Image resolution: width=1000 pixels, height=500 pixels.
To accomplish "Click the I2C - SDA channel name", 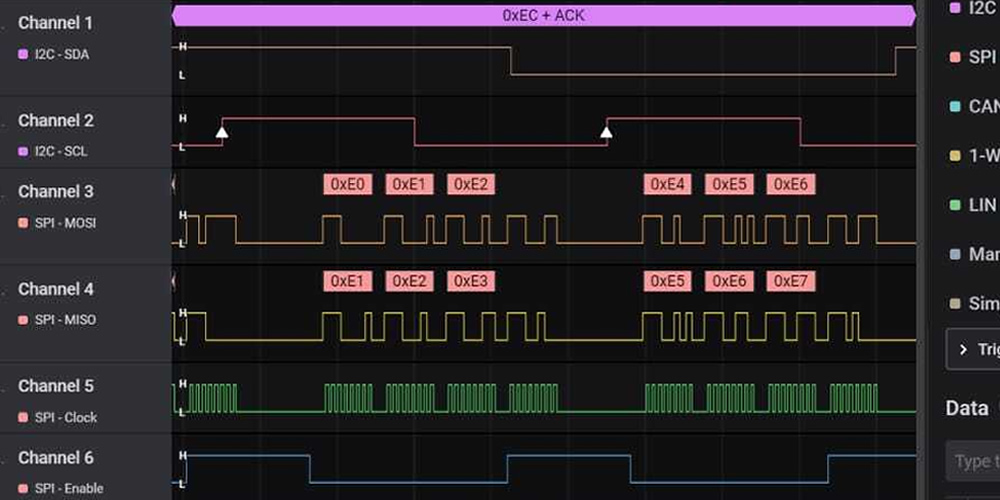I will (62, 55).
